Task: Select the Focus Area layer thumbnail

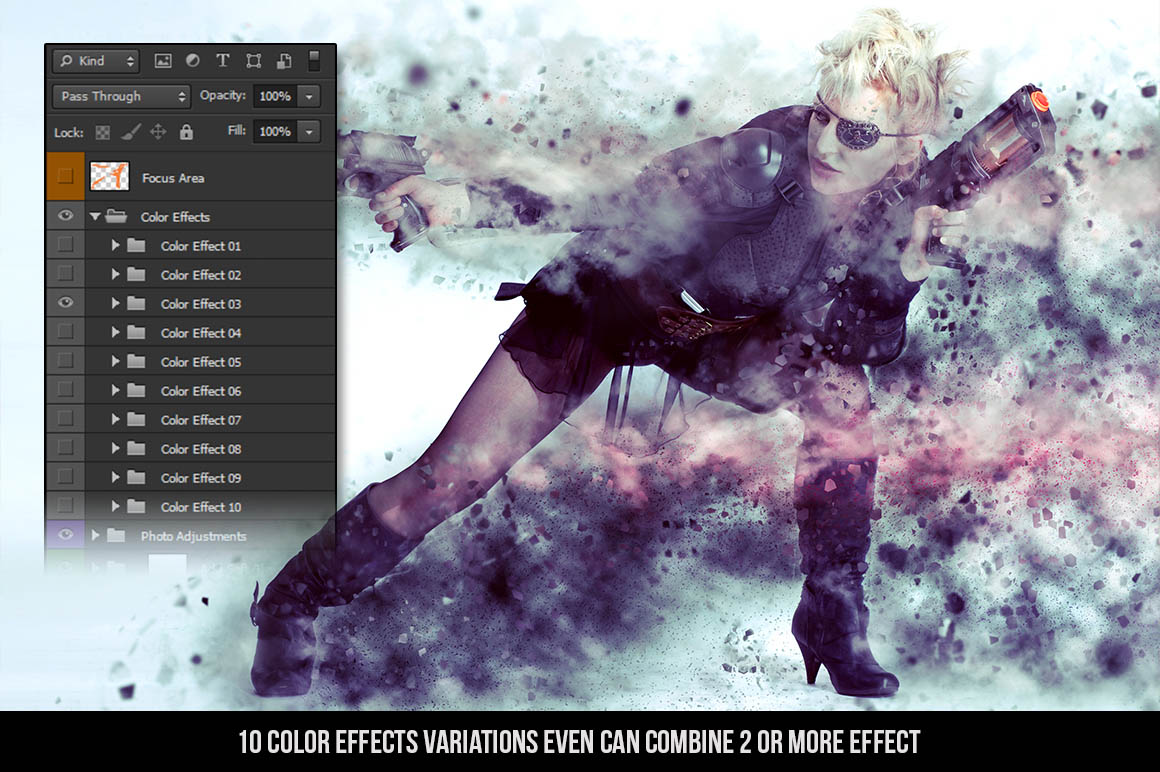Action: coord(109,177)
